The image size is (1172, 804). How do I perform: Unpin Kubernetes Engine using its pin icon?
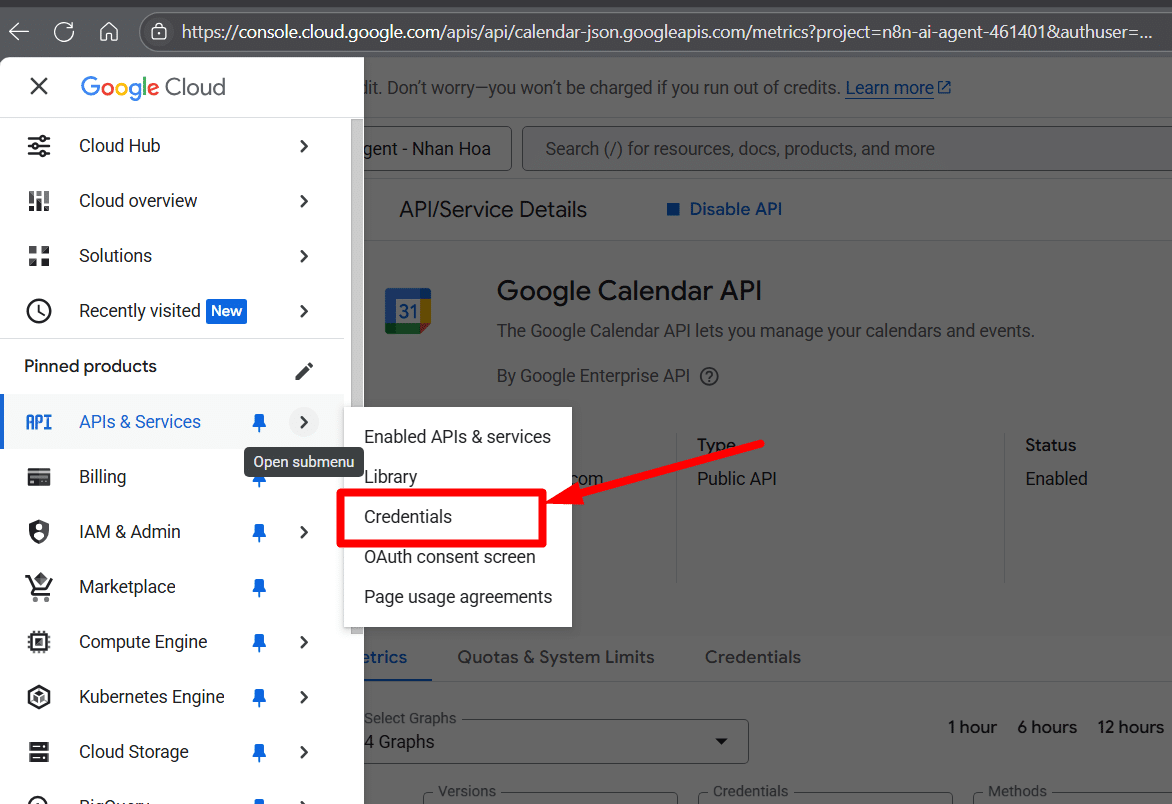(259, 697)
